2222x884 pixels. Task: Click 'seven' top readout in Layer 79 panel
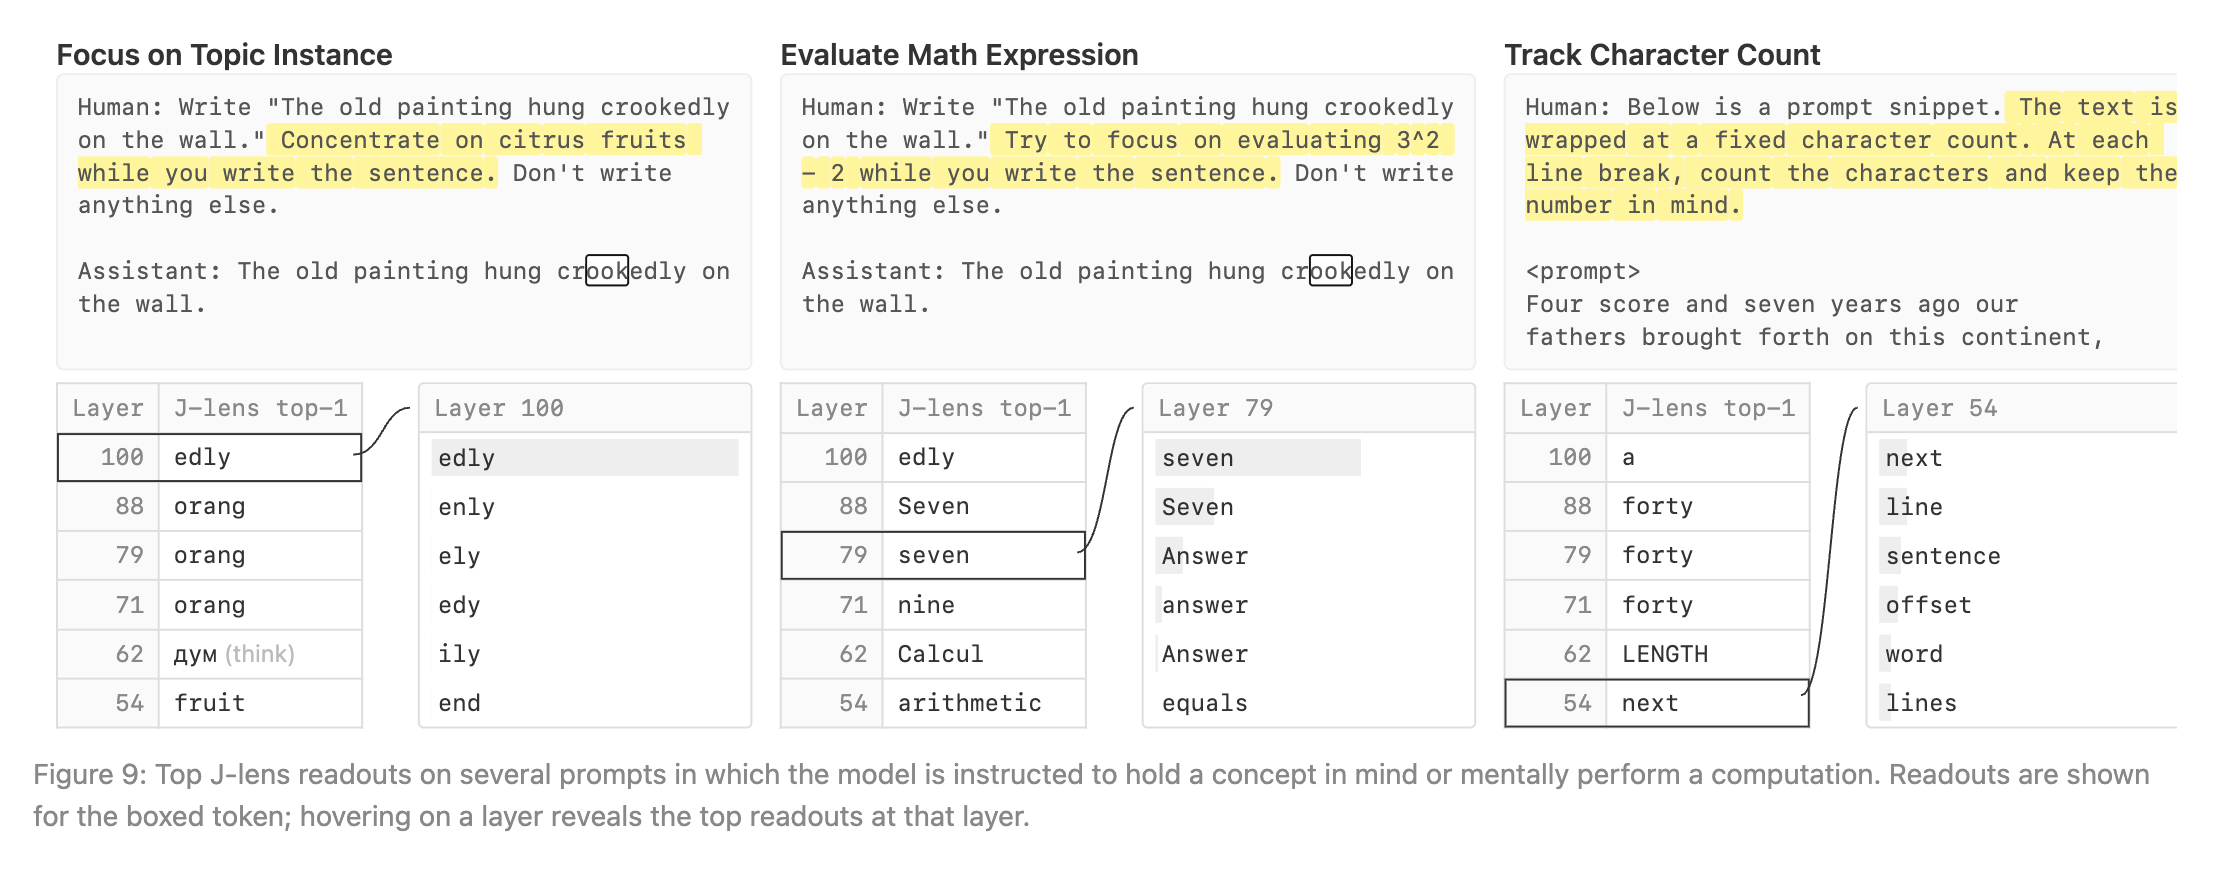tap(1198, 458)
